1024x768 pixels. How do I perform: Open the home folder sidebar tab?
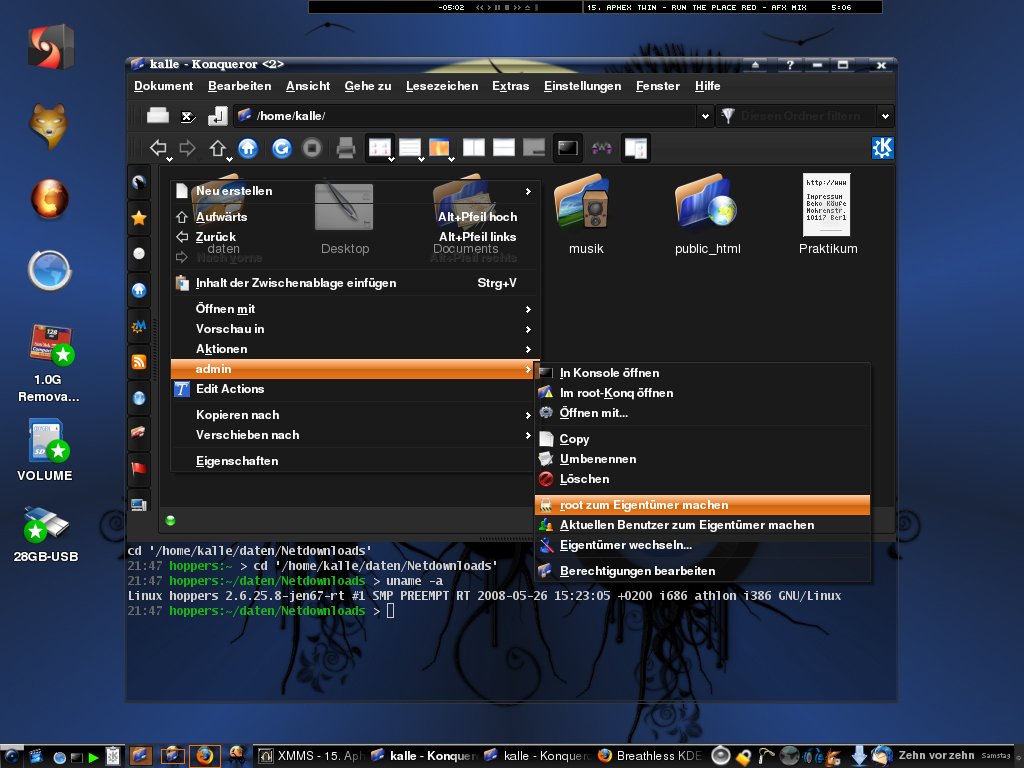tap(138, 290)
